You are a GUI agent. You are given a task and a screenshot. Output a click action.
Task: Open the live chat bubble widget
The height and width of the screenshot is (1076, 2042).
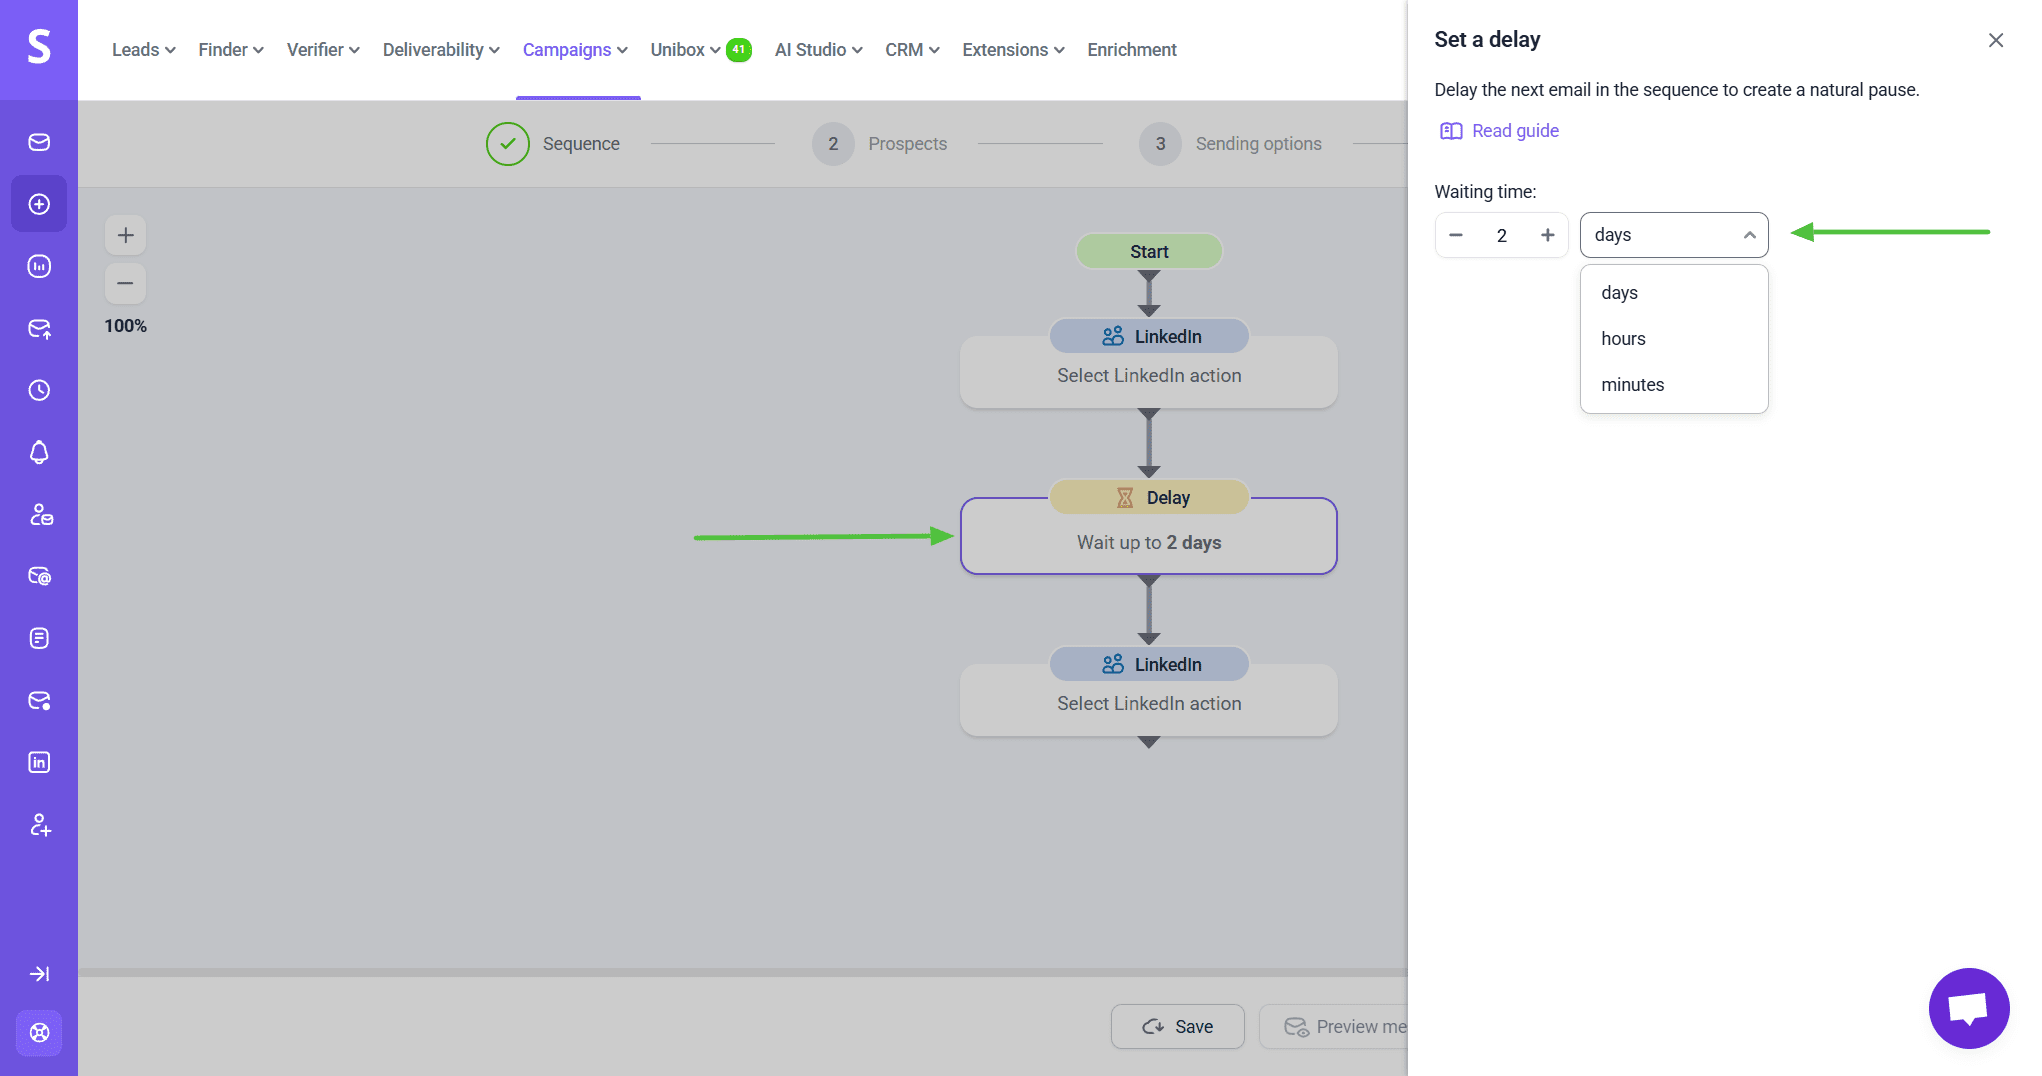tap(1968, 1008)
